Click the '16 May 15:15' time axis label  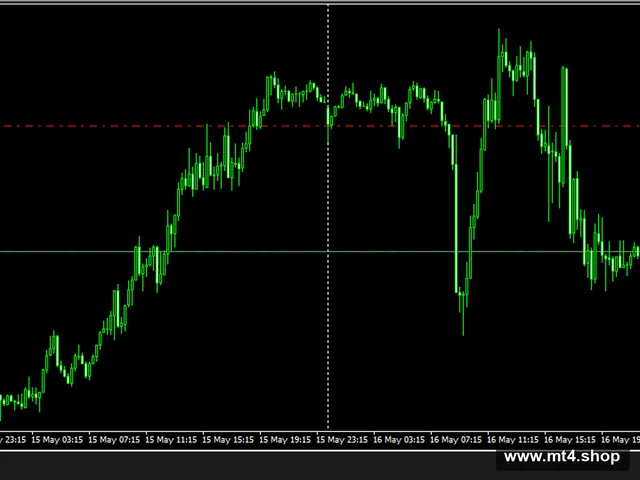coord(570,440)
